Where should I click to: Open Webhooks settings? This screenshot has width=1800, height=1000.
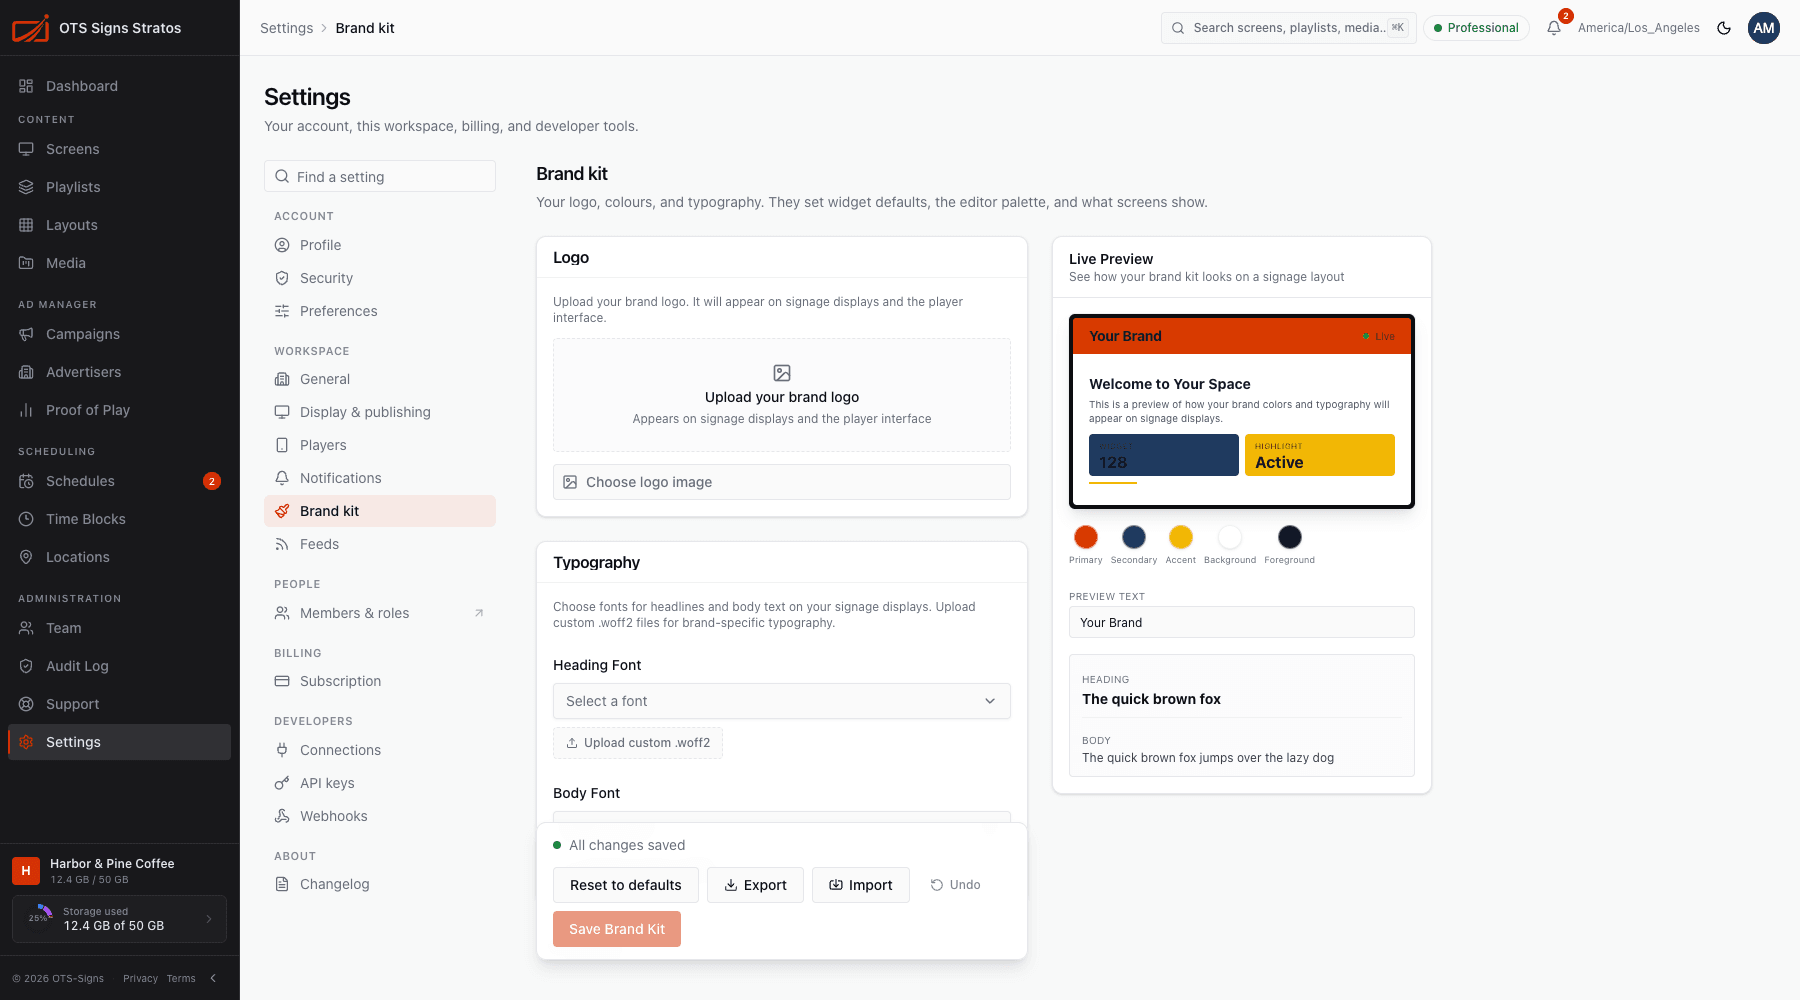[x=380, y=816]
